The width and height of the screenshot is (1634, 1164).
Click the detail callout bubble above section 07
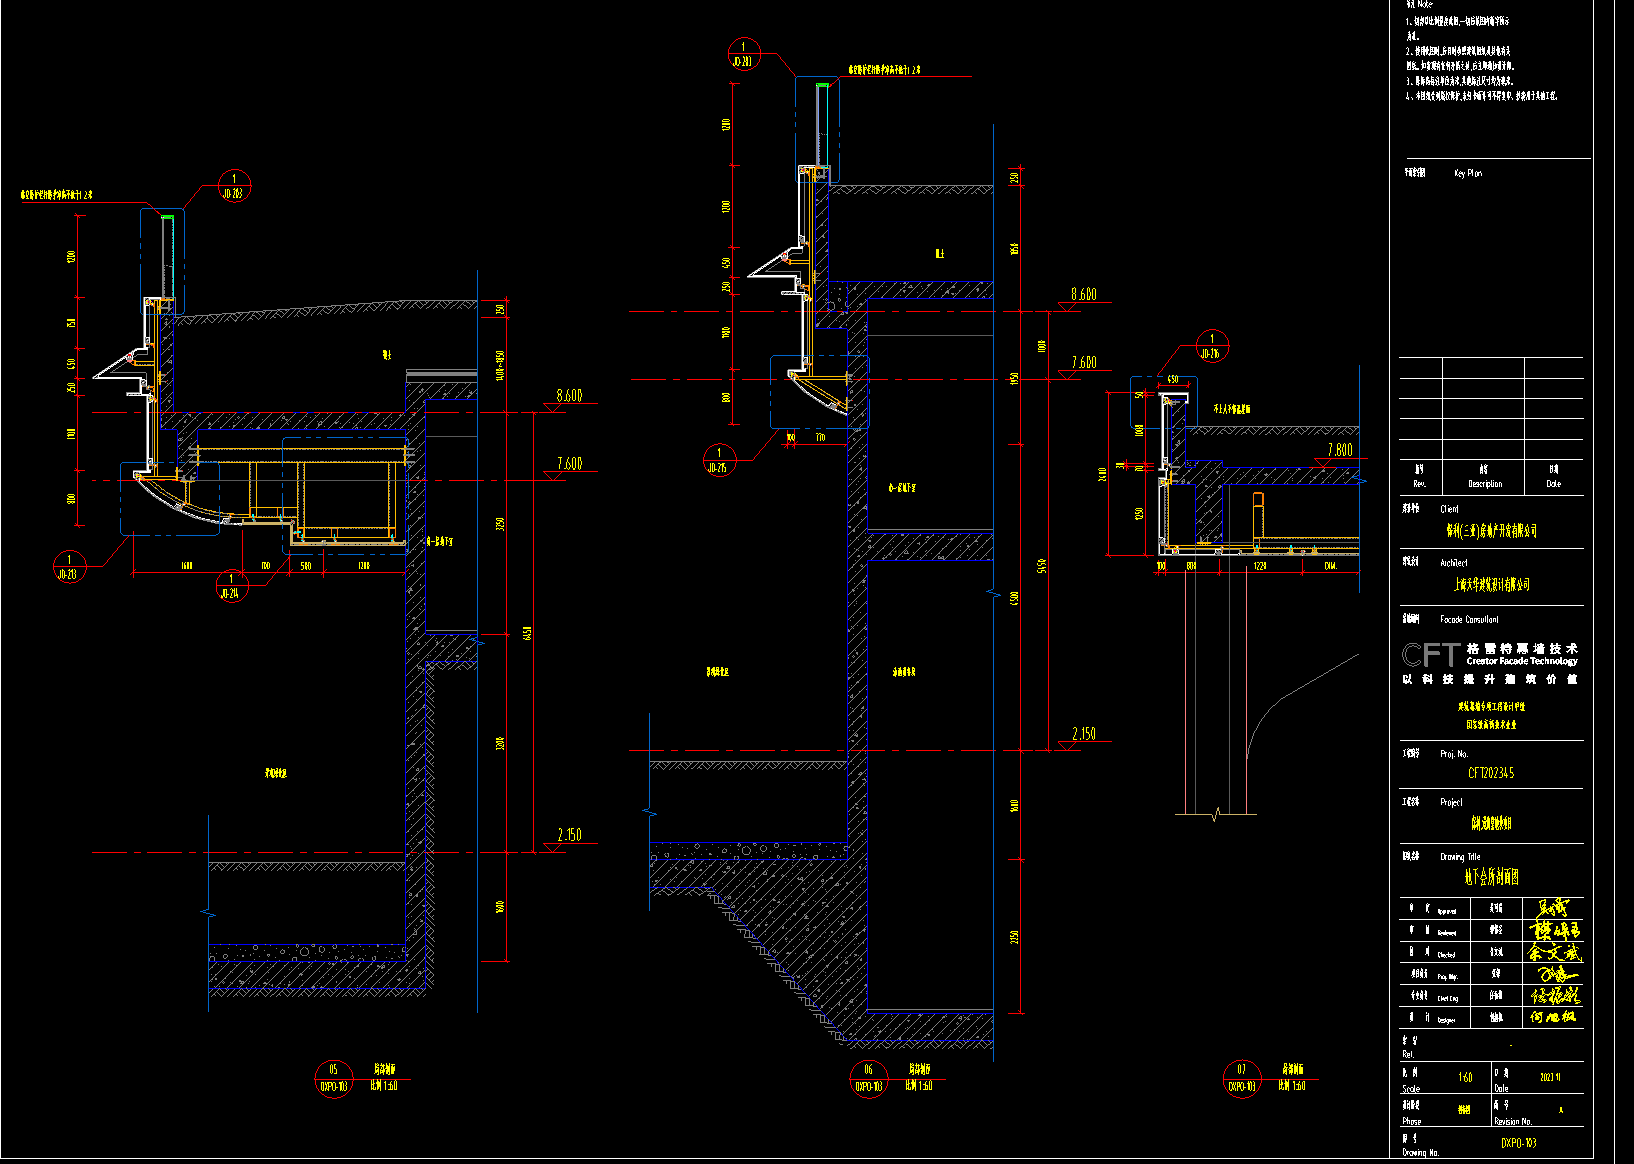(x=1211, y=346)
